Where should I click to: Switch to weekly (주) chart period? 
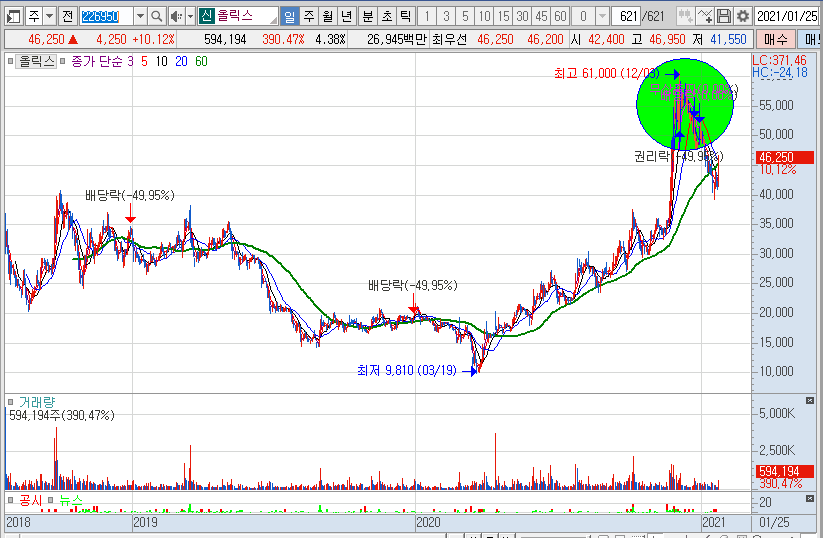point(308,16)
